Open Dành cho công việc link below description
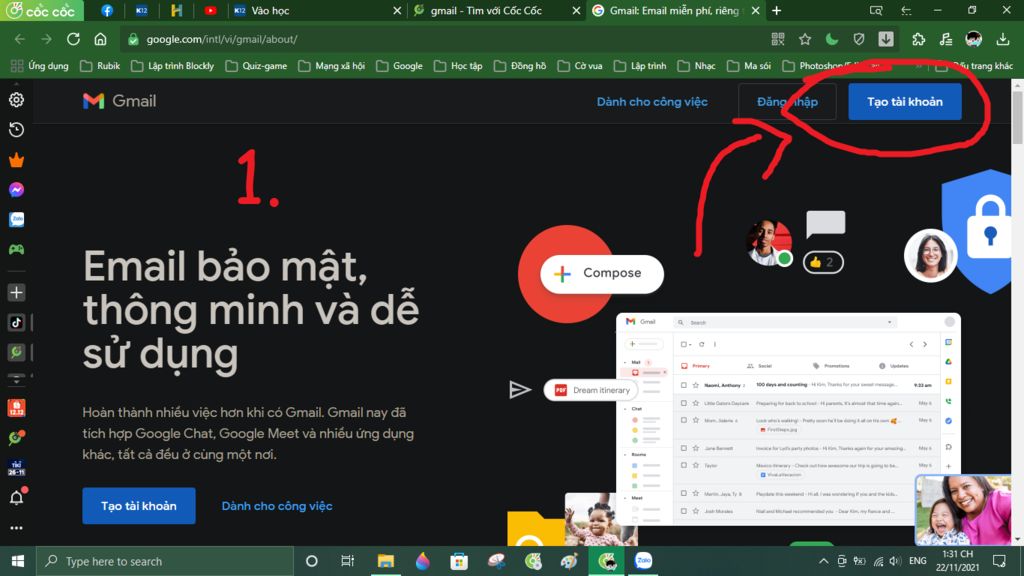 point(277,506)
